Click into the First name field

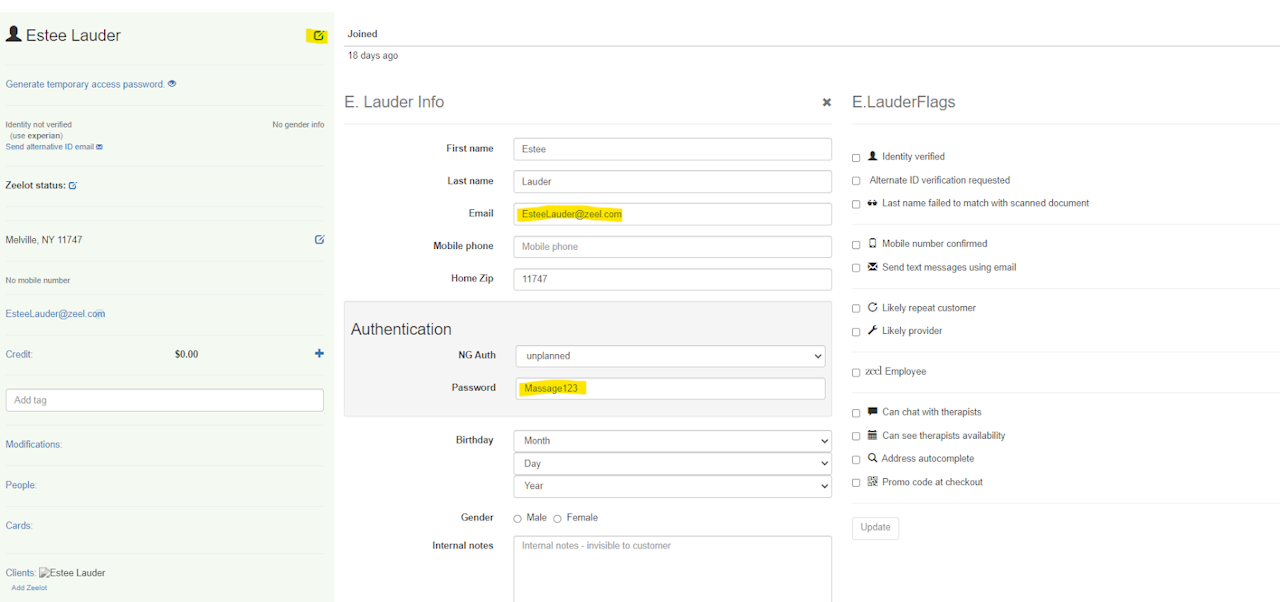(x=672, y=149)
